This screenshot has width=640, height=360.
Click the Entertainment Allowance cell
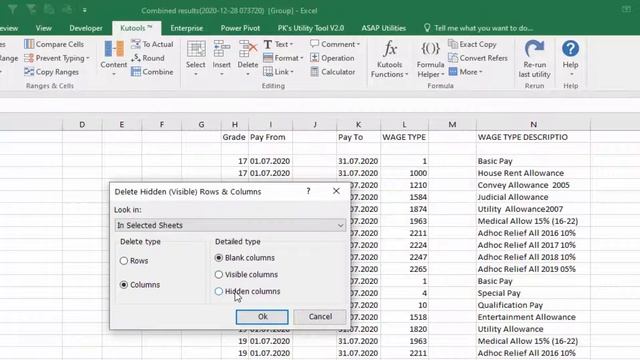click(533, 317)
